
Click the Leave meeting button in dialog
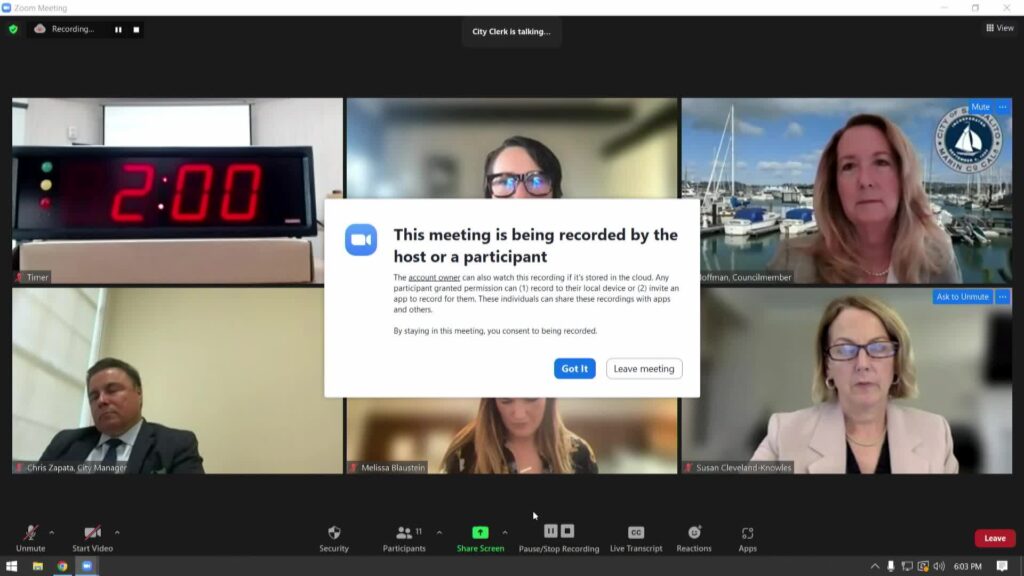(643, 368)
